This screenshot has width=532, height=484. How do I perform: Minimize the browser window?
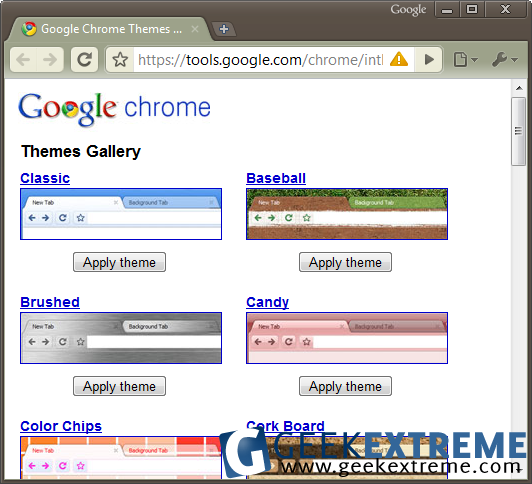[447, 9]
